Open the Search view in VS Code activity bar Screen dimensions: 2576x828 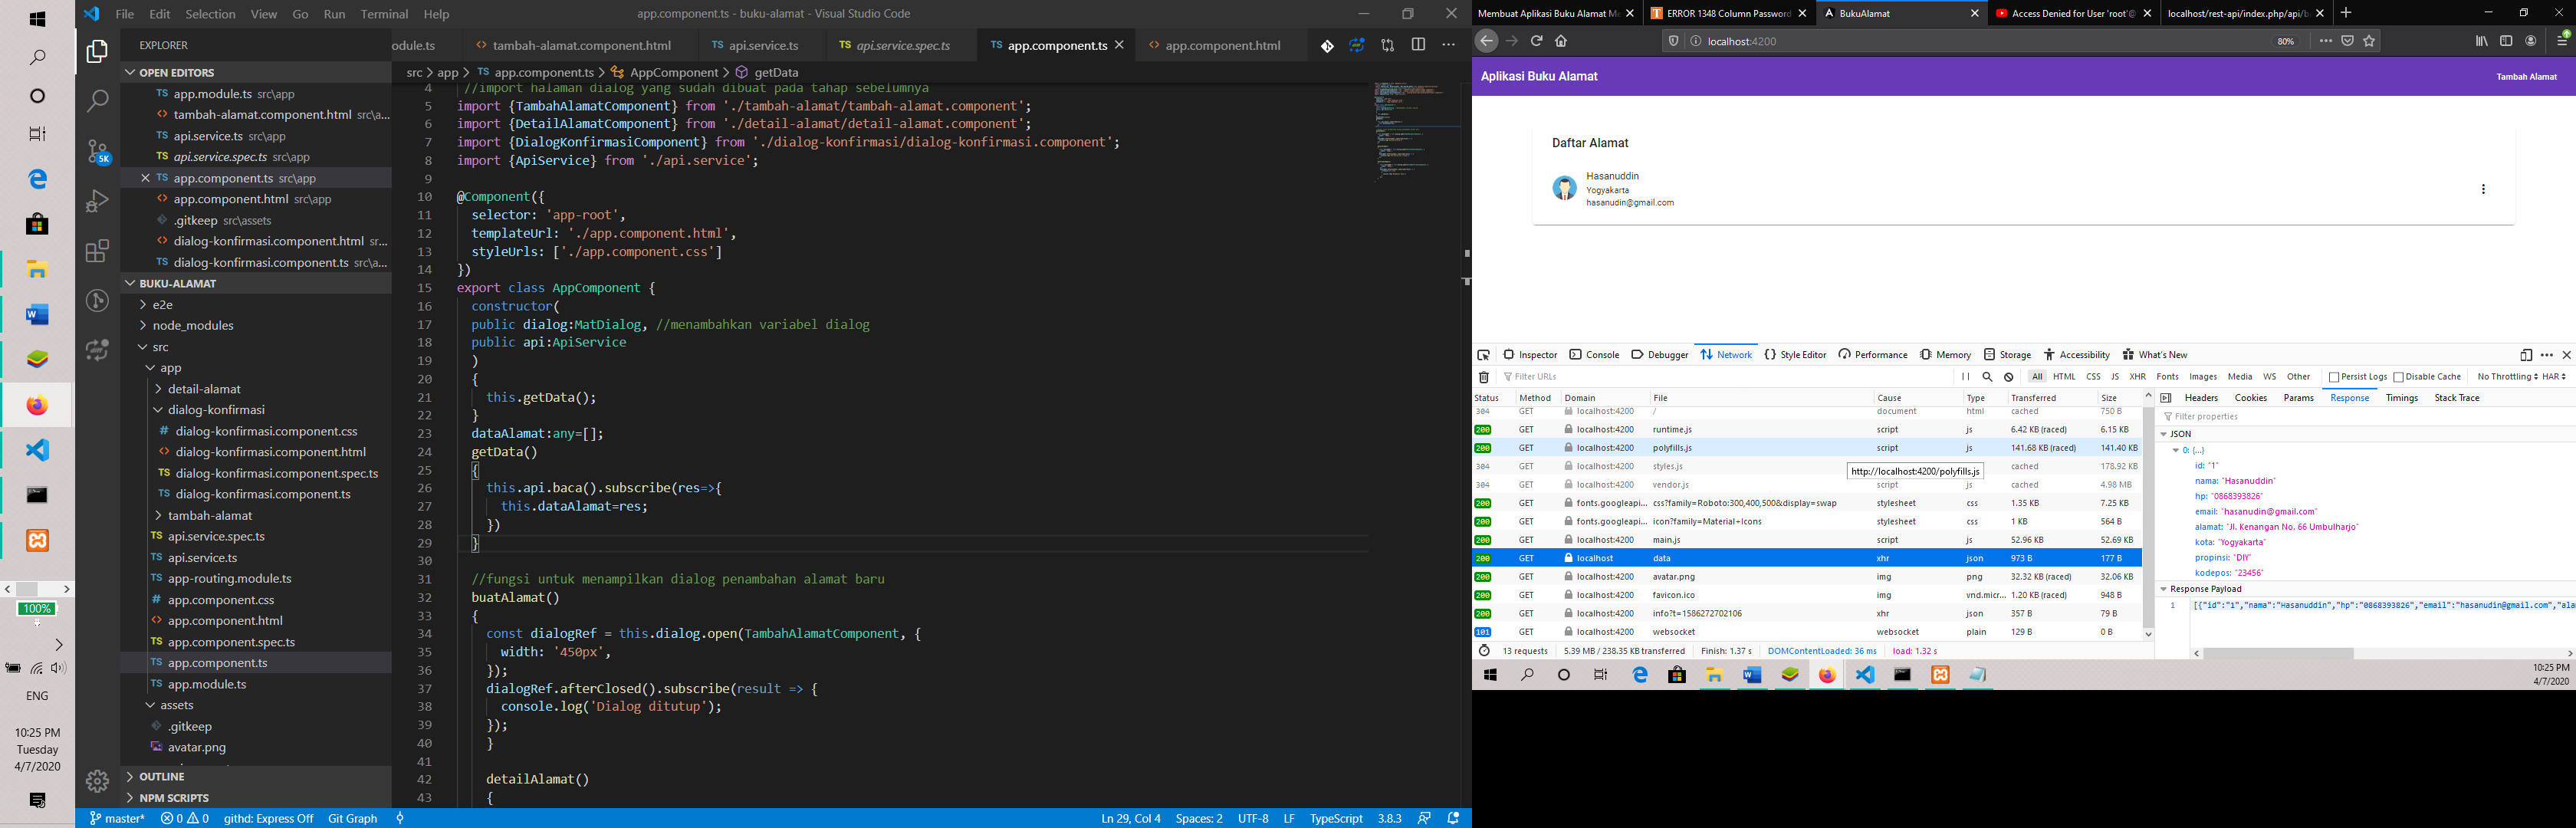click(x=97, y=101)
